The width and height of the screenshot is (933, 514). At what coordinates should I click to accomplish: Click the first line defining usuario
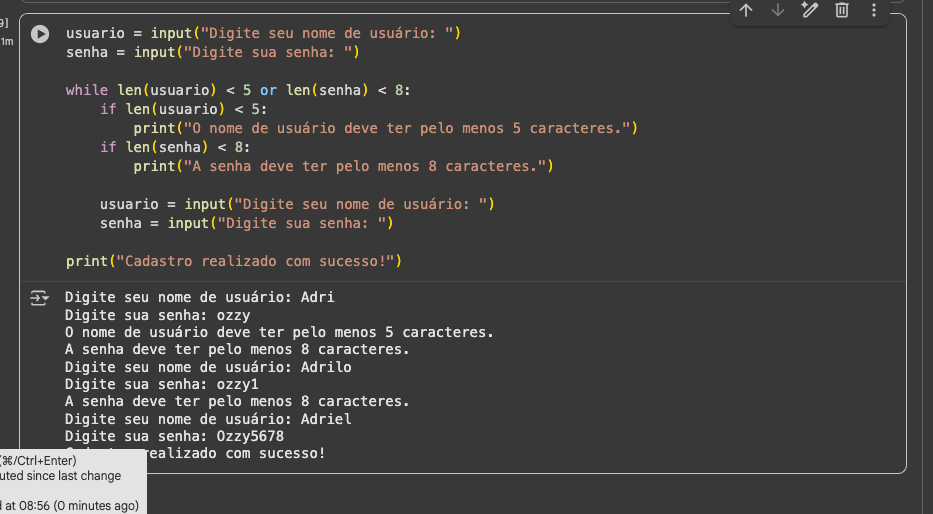[x=262, y=33]
